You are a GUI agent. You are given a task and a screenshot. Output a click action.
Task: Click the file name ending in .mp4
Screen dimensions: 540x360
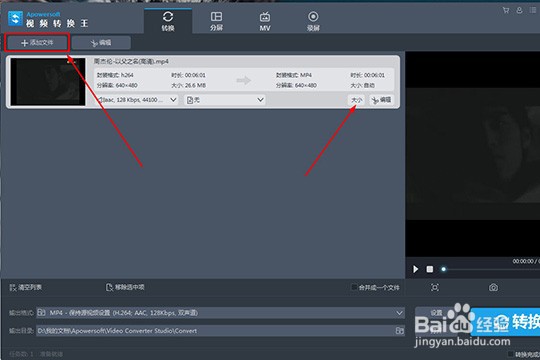point(131,62)
